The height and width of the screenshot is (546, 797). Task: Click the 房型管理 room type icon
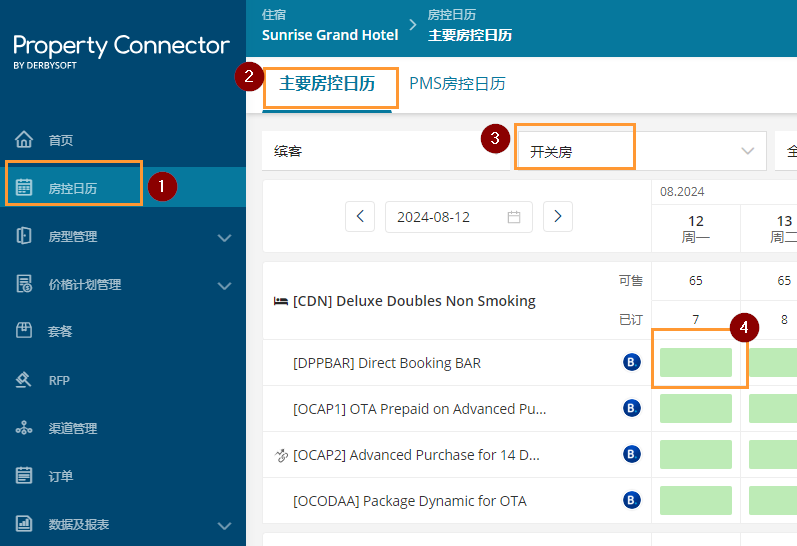pyautogui.click(x=24, y=235)
